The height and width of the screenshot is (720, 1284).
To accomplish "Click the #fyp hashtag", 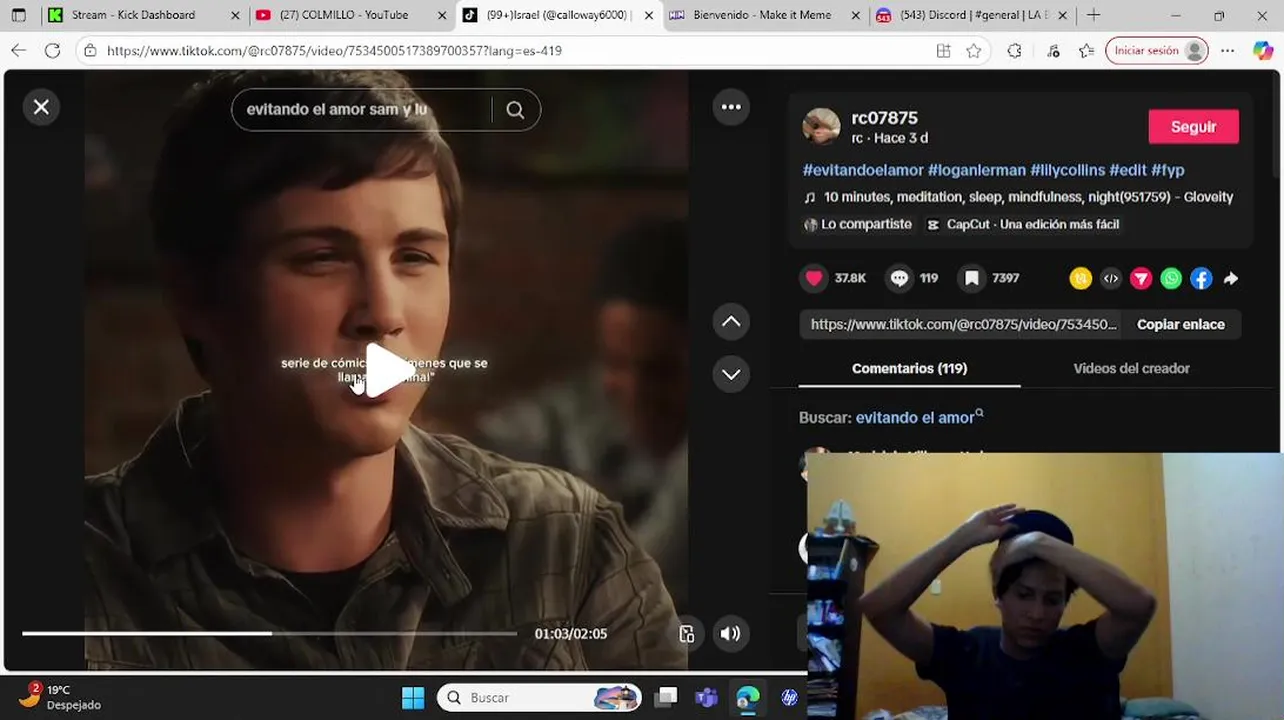I will coord(1167,170).
